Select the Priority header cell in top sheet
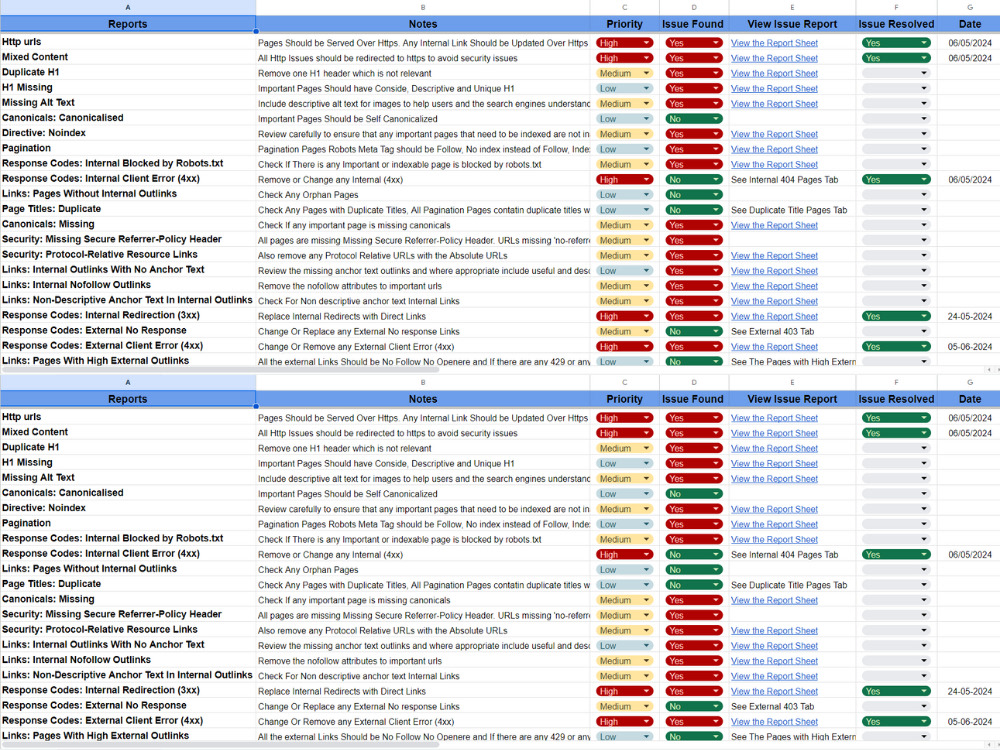 (624, 24)
